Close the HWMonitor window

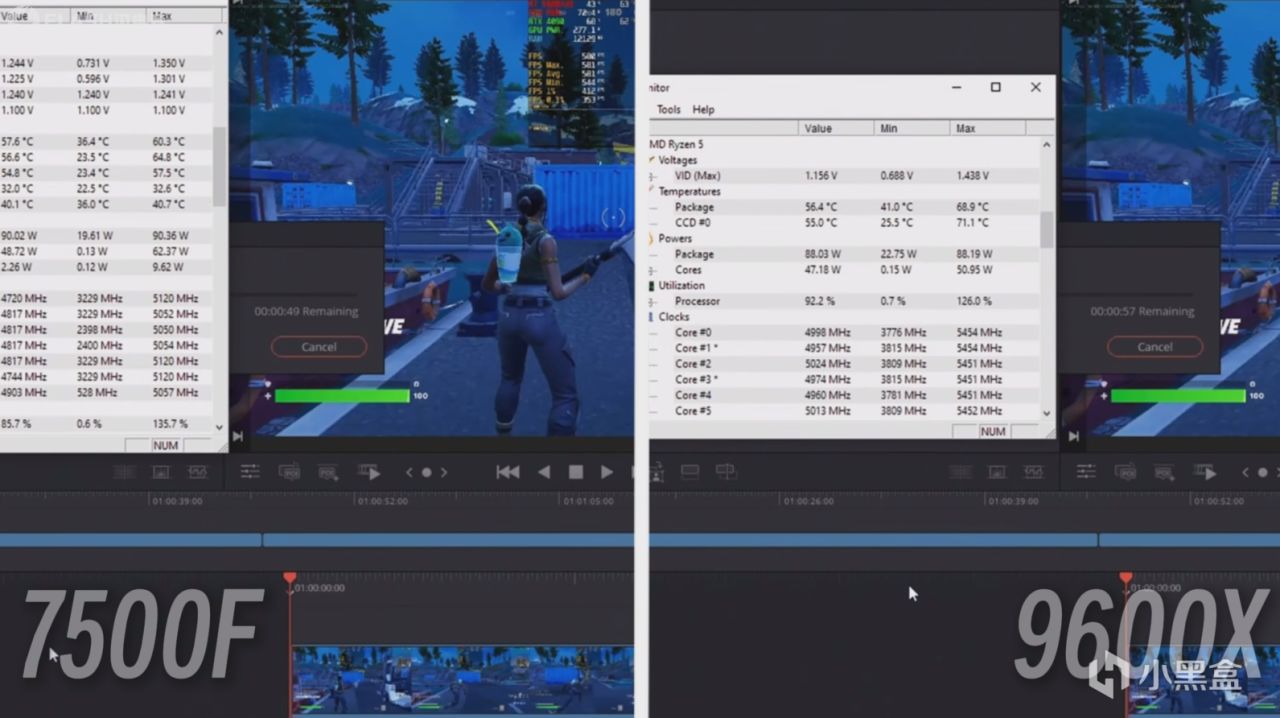click(x=1035, y=87)
